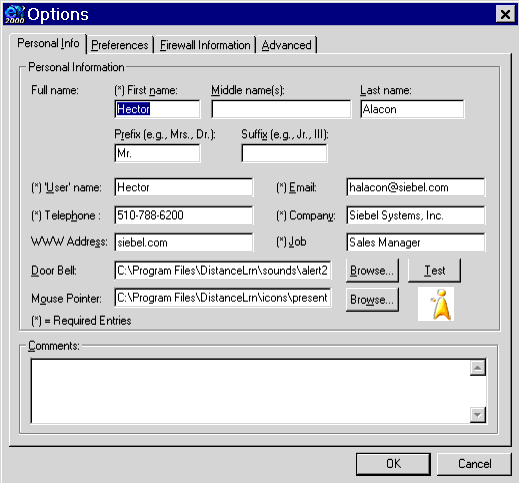Click the Email field with halacon@siebel.com
The height and width of the screenshot is (483, 519).
(x=416, y=187)
